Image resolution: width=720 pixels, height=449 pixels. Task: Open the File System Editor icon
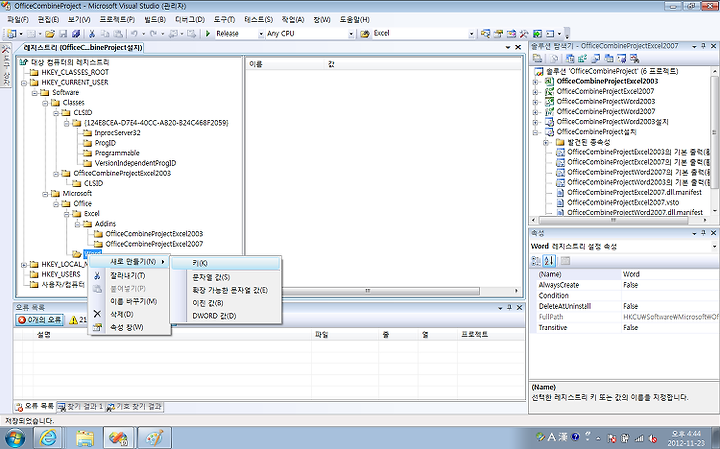click(x=570, y=58)
